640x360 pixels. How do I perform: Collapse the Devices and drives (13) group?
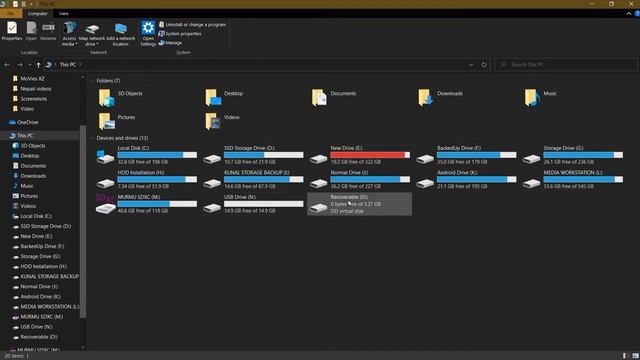point(93,138)
